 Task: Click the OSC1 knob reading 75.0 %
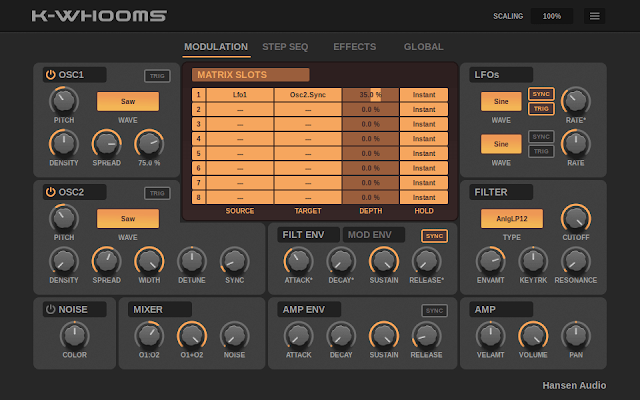click(149, 144)
